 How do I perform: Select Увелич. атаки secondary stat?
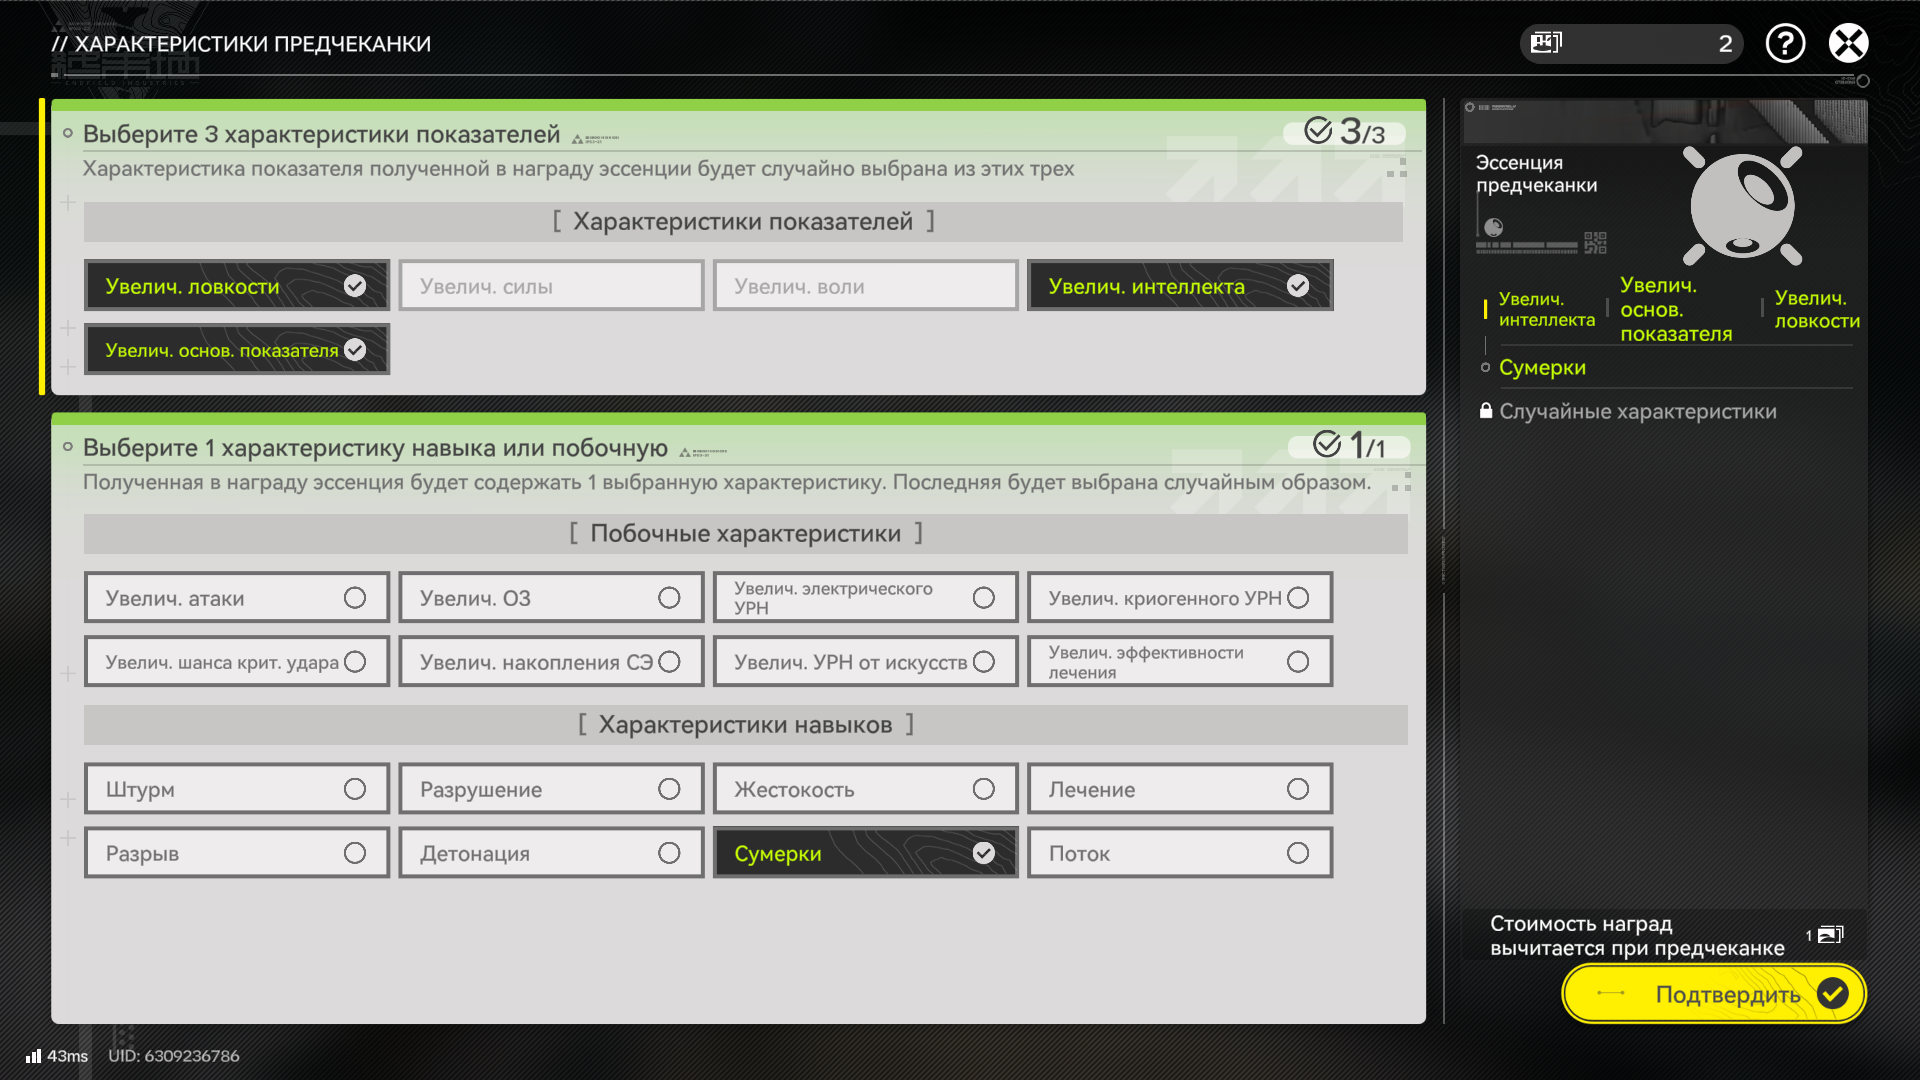tap(237, 598)
